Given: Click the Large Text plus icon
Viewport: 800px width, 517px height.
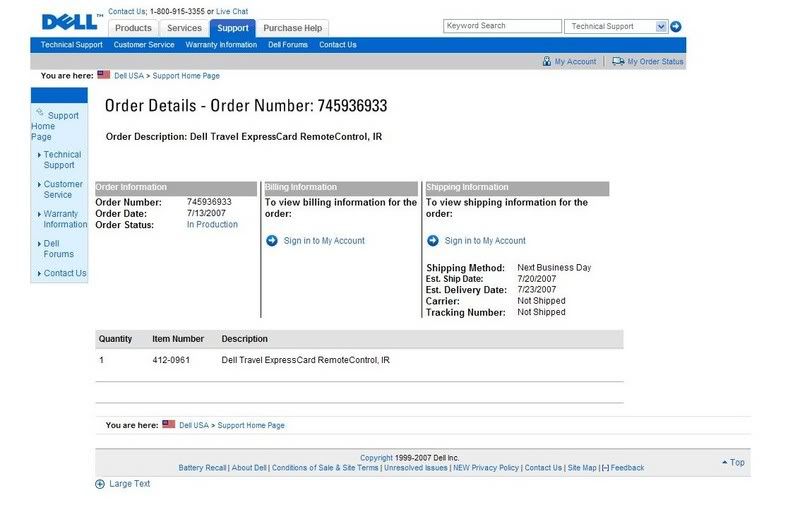Looking at the screenshot, I should click(x=100, y=484).
